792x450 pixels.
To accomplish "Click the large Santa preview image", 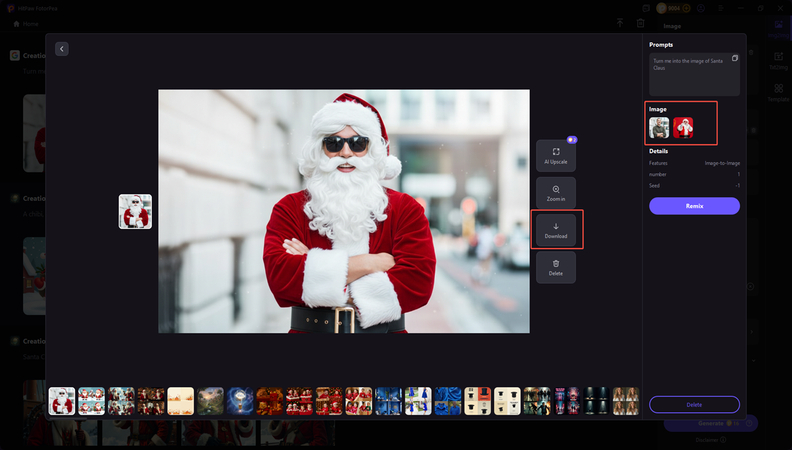I will (344, 211).
